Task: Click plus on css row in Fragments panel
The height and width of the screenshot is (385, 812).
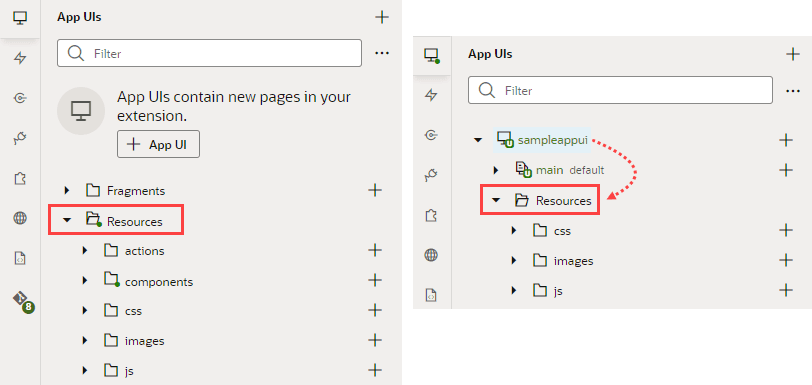Action: pos(375,310)
